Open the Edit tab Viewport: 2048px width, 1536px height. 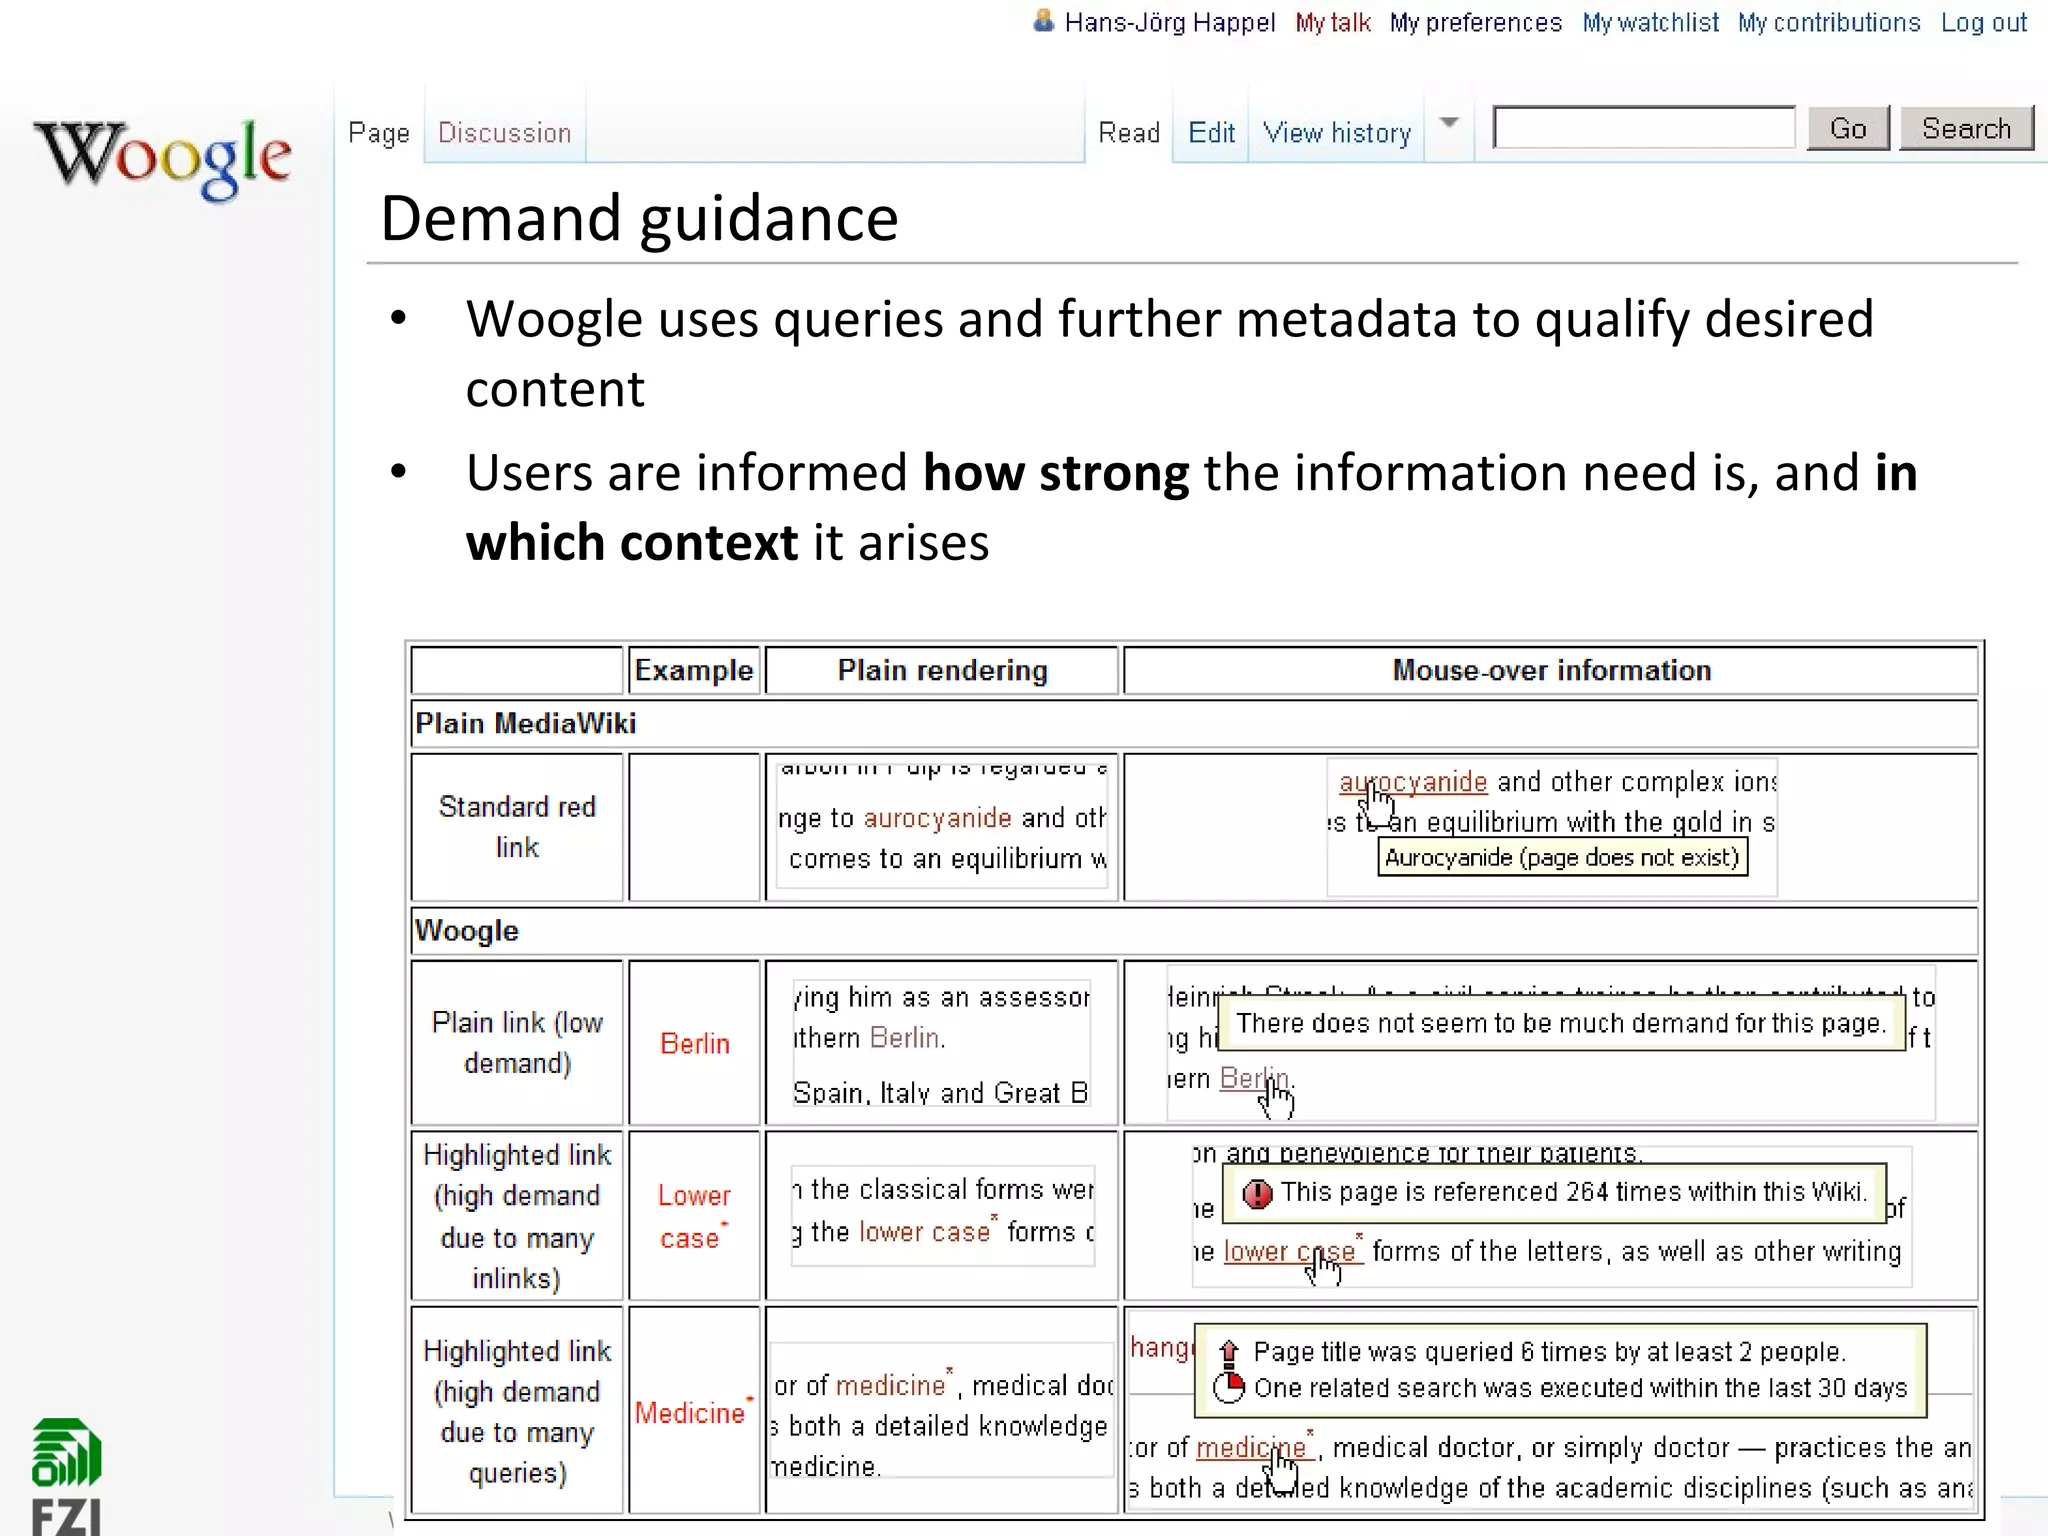1211,133
